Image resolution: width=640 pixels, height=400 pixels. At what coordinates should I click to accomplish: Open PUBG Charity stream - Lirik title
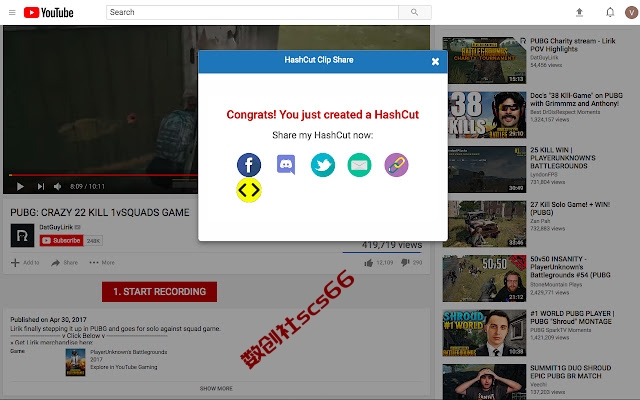point(573,45)
